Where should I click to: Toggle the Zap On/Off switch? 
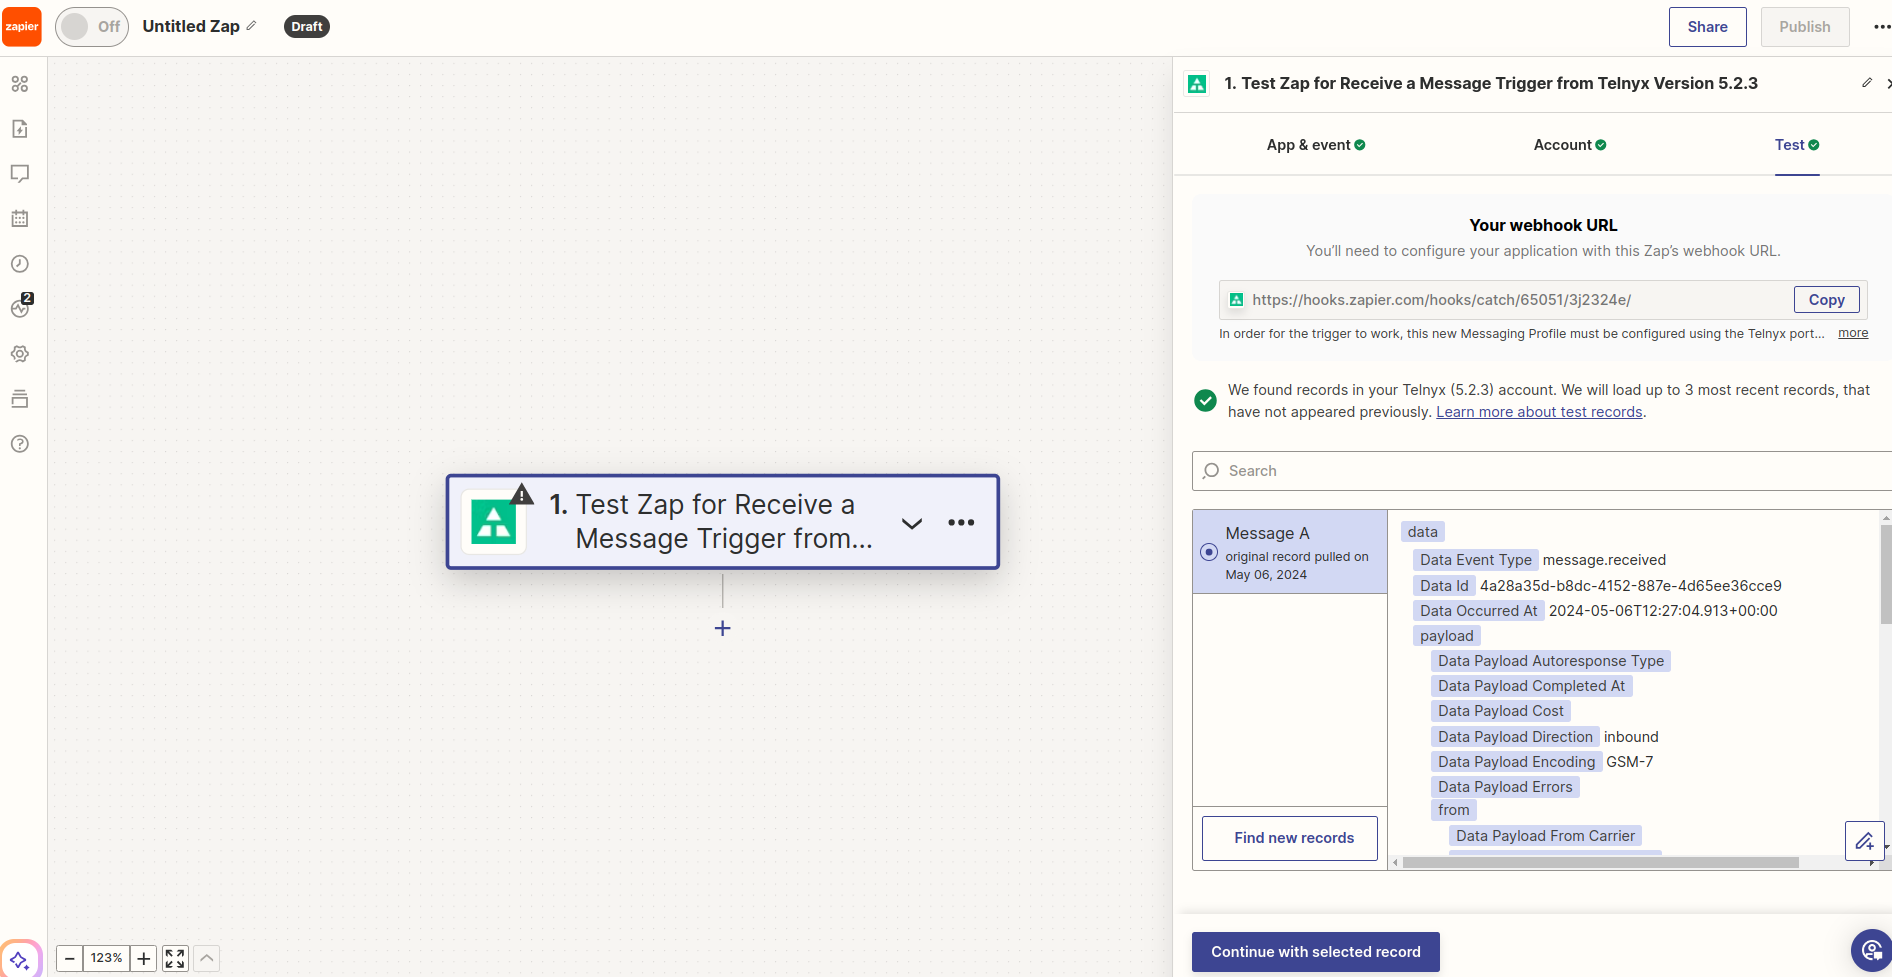pyautogui.click(x=91, y=27)
